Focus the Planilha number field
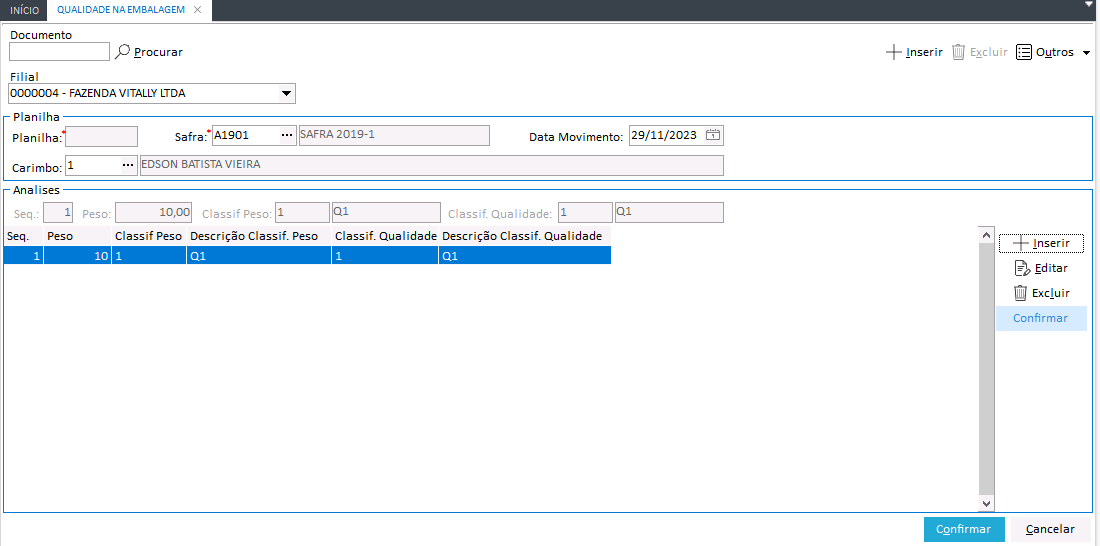The width and height of the screenshot is (1100, 546). [102, 135]
